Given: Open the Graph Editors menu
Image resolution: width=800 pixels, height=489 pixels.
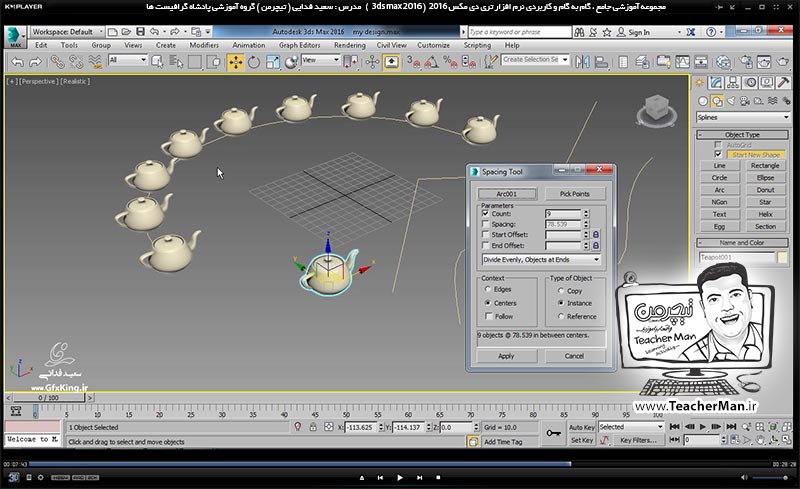Looking at the screenshot, I should tap(299, 45).
